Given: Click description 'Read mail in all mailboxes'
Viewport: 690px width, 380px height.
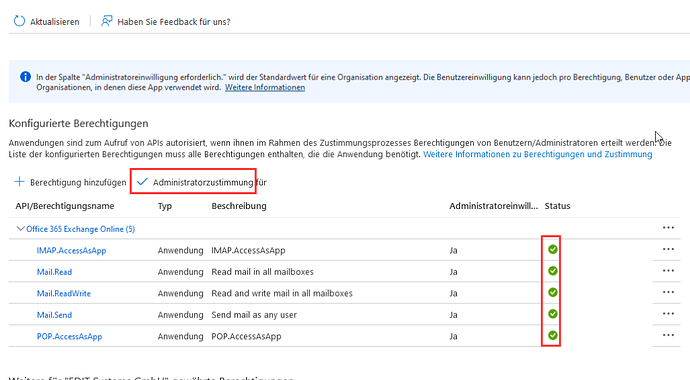Looking at the screenshot, I should (262, 272).
